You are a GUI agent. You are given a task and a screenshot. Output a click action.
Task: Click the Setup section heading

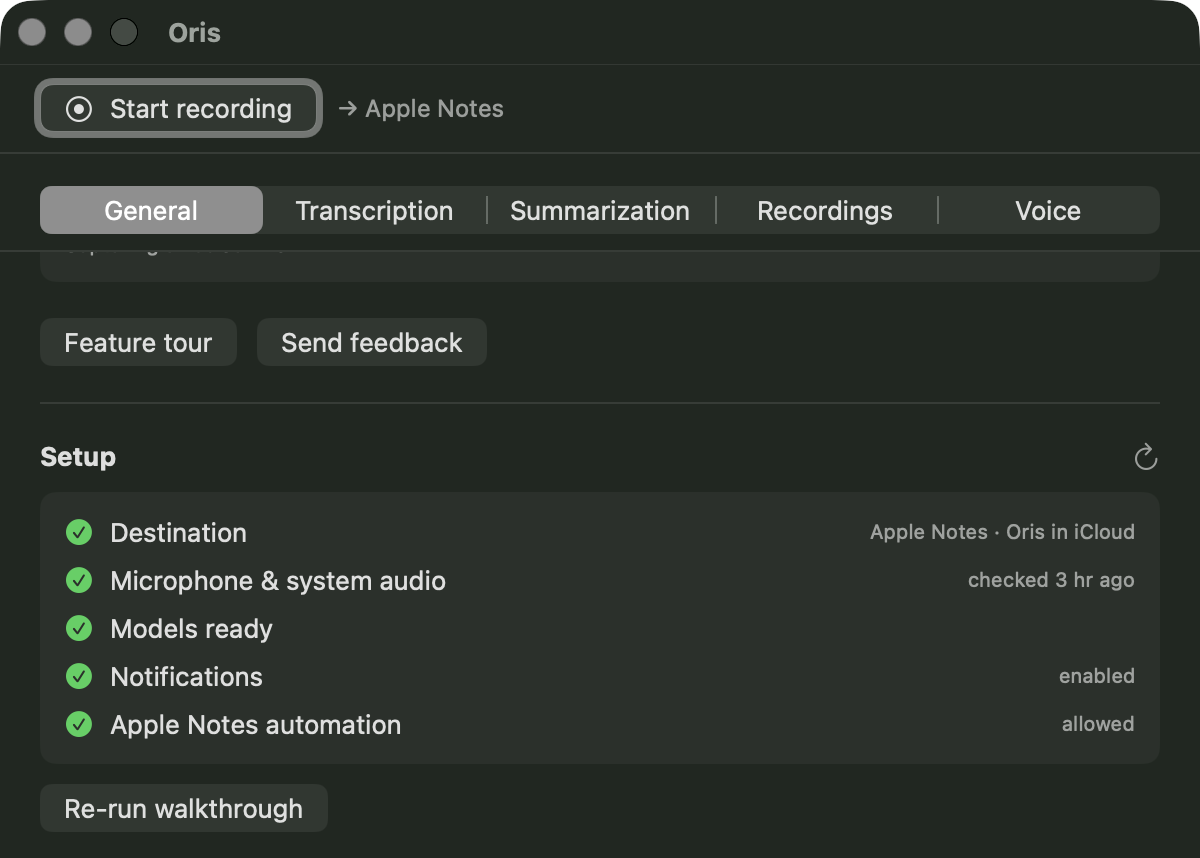[78, 457]
